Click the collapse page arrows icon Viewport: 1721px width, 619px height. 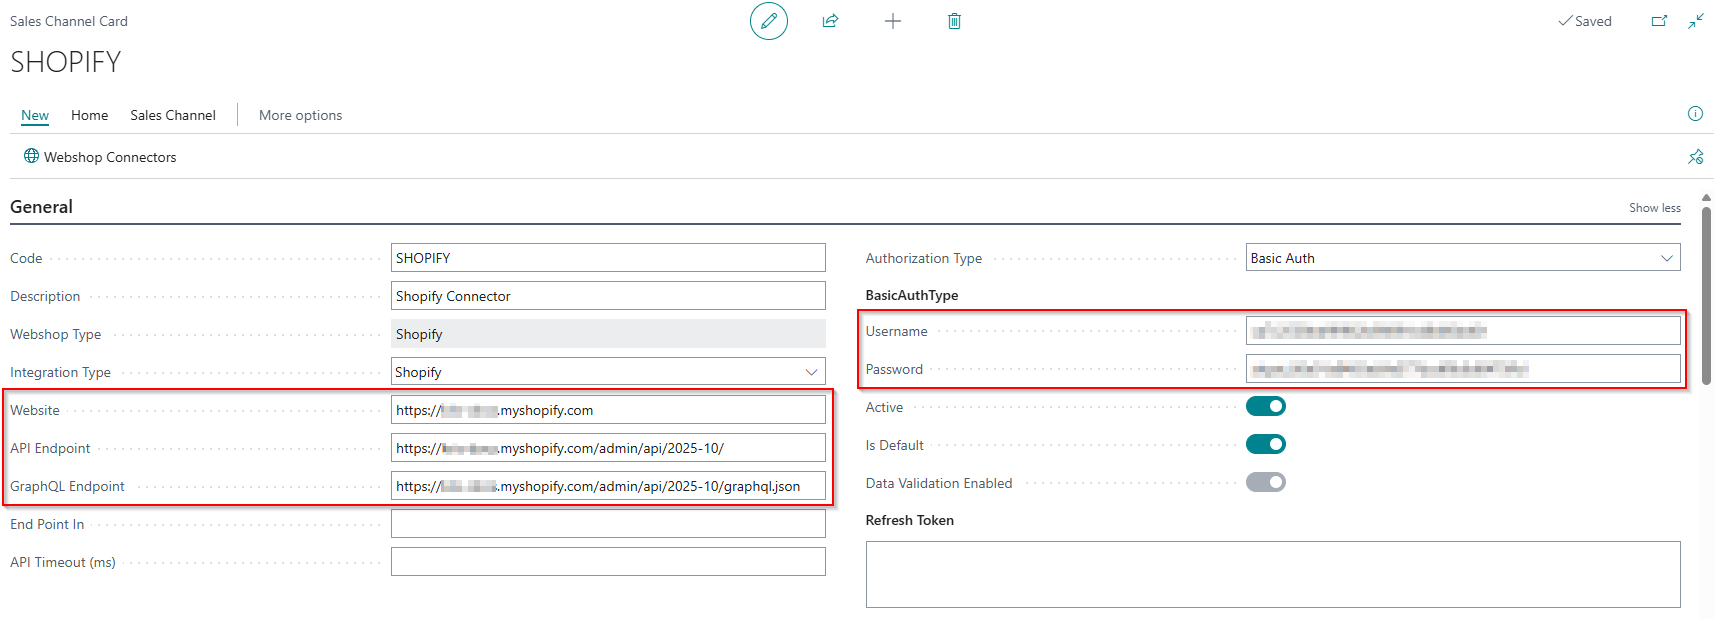(x=1696, y=21)
